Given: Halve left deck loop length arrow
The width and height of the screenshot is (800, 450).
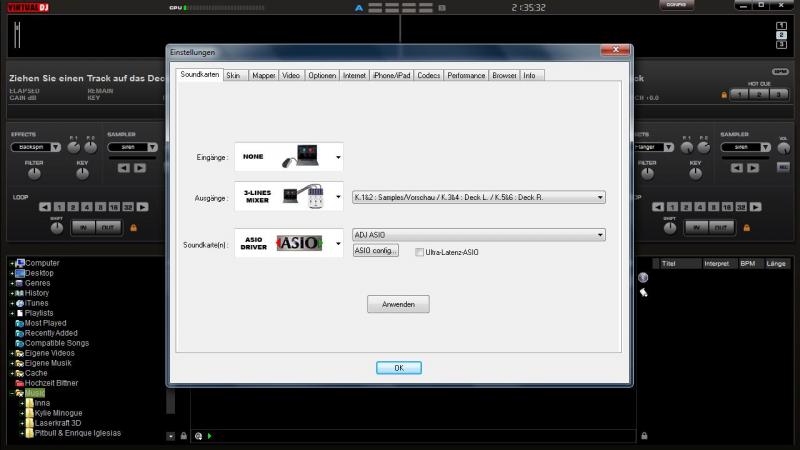Looking at the screenshot, I should click(x=45, y=207).
